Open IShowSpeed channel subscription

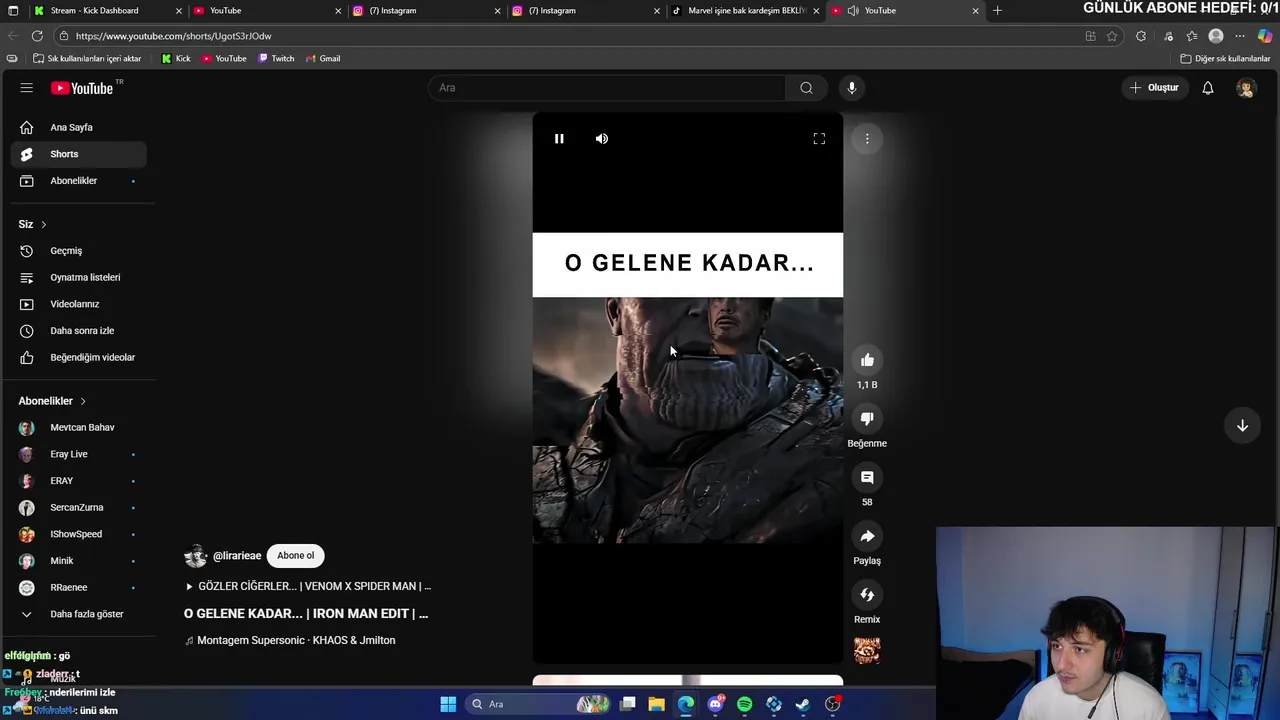(79, 534)
